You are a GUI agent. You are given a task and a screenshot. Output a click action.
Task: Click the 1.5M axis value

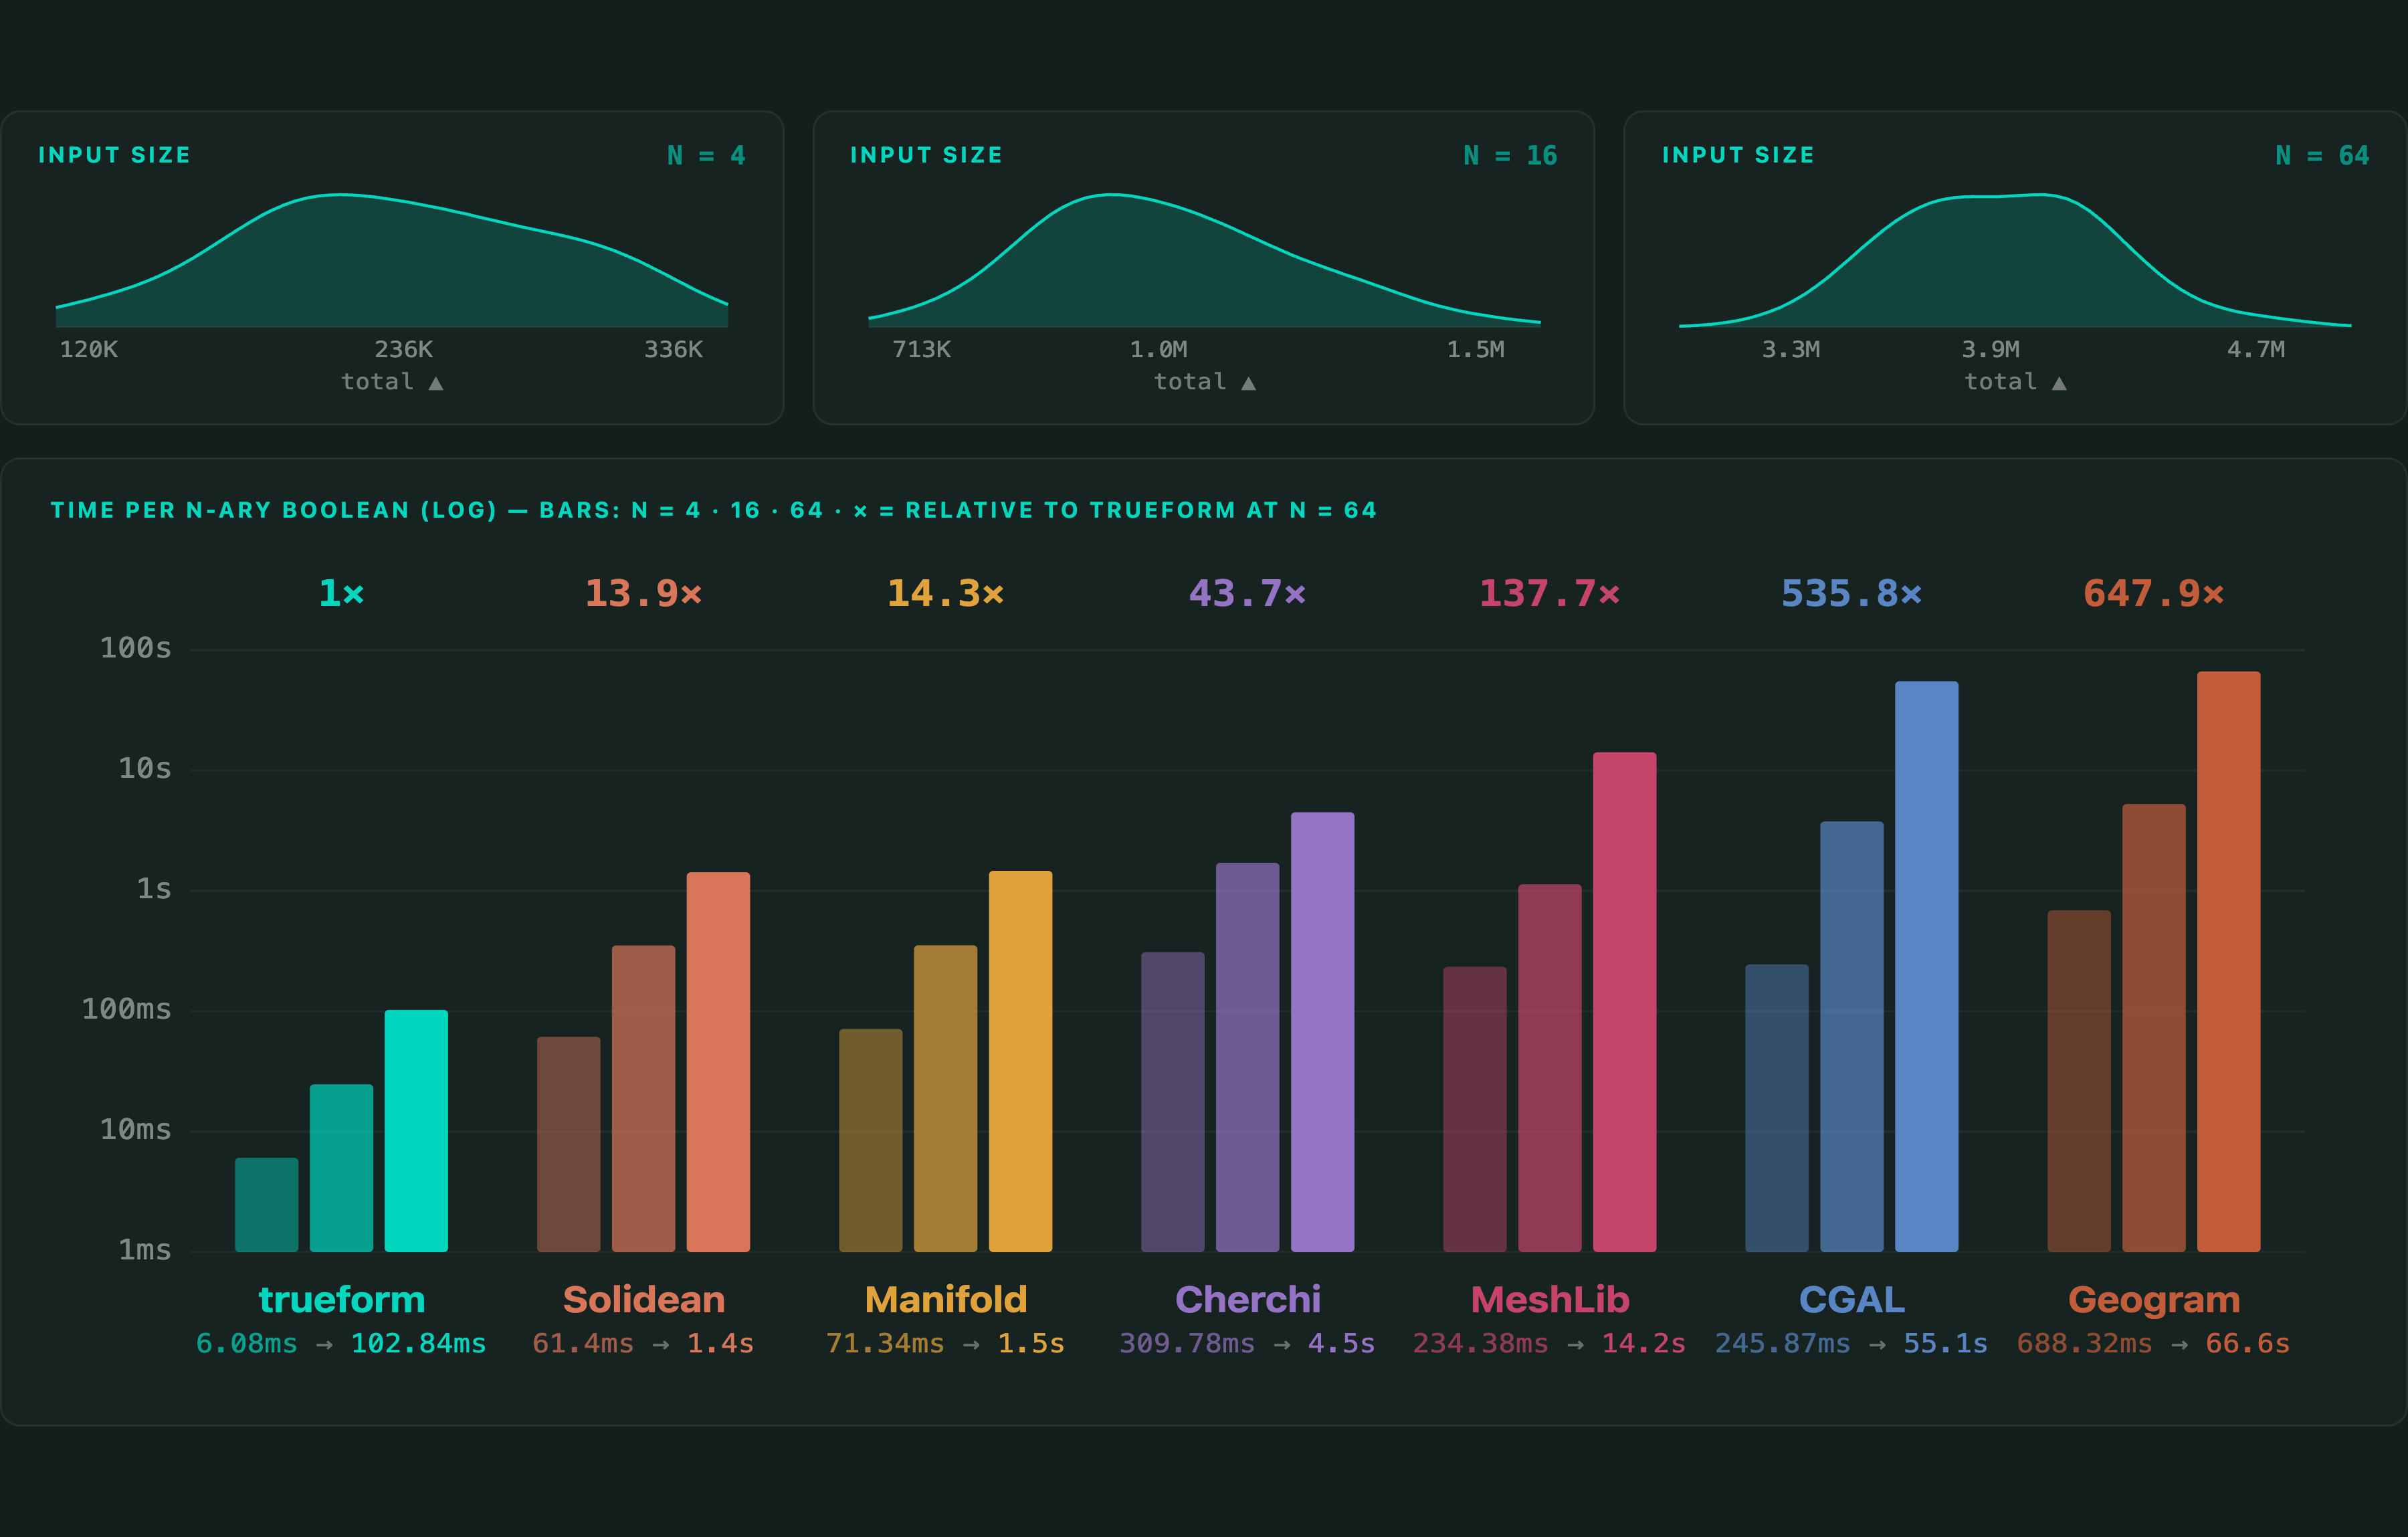[1475, 349]
